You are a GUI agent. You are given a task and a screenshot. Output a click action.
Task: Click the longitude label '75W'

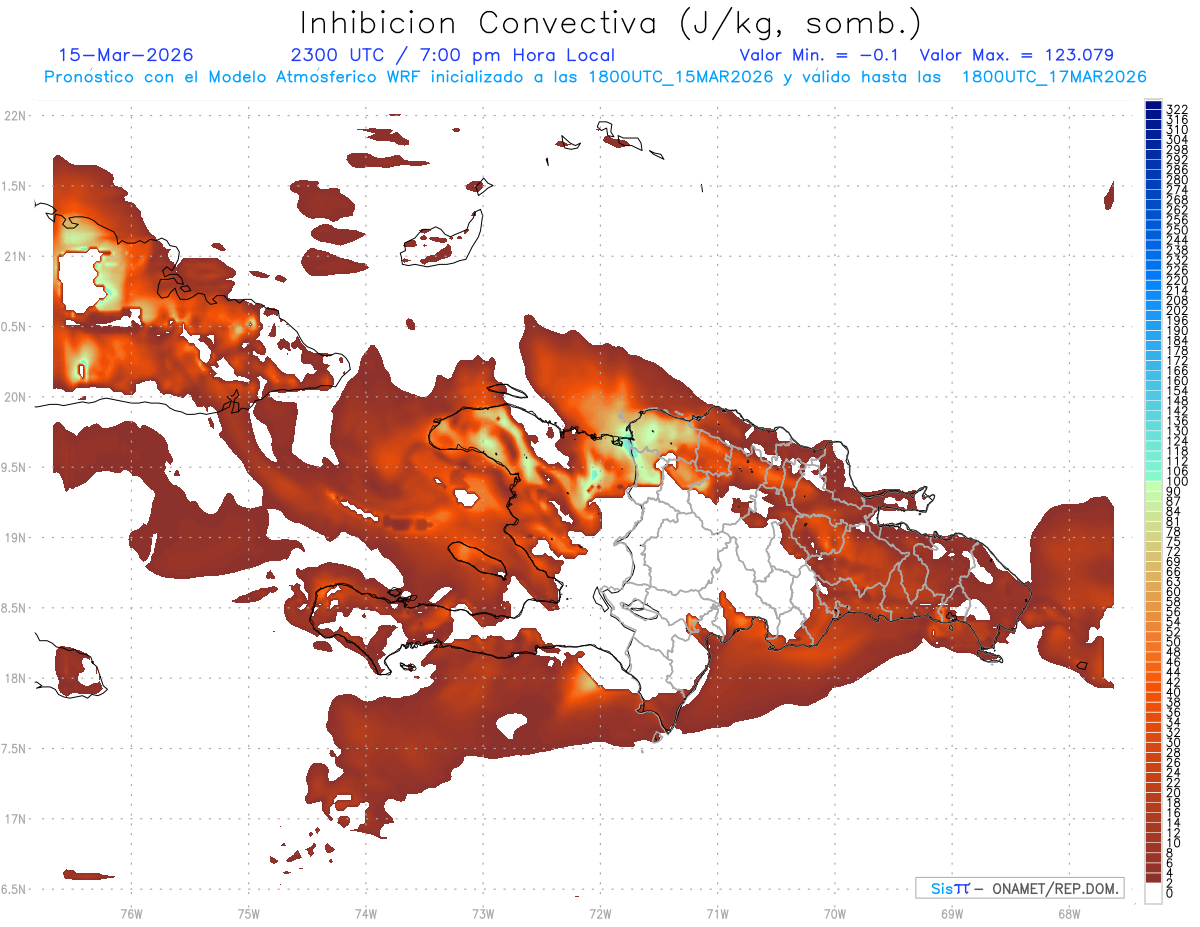click(x=249, y=913)
